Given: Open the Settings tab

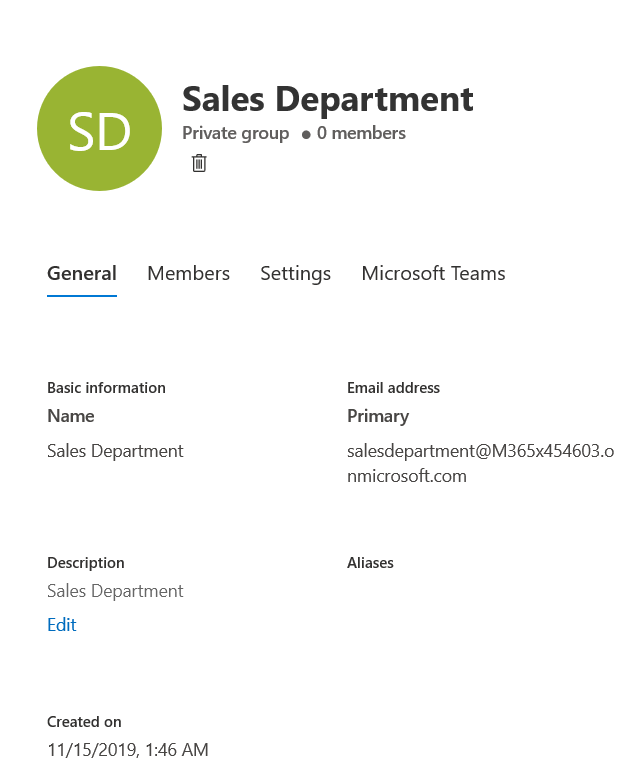Looking at the screenshot, I should tap(296, 274).
